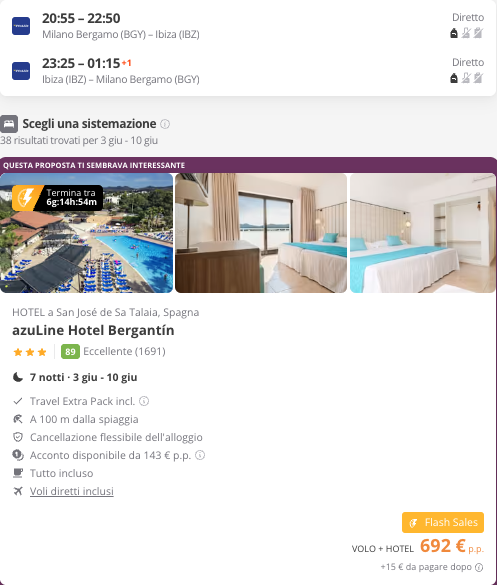Click the Flash Sales badge
Image resolution: width=497 pixels, height=585 pixels.
click(x=443, y=522)
